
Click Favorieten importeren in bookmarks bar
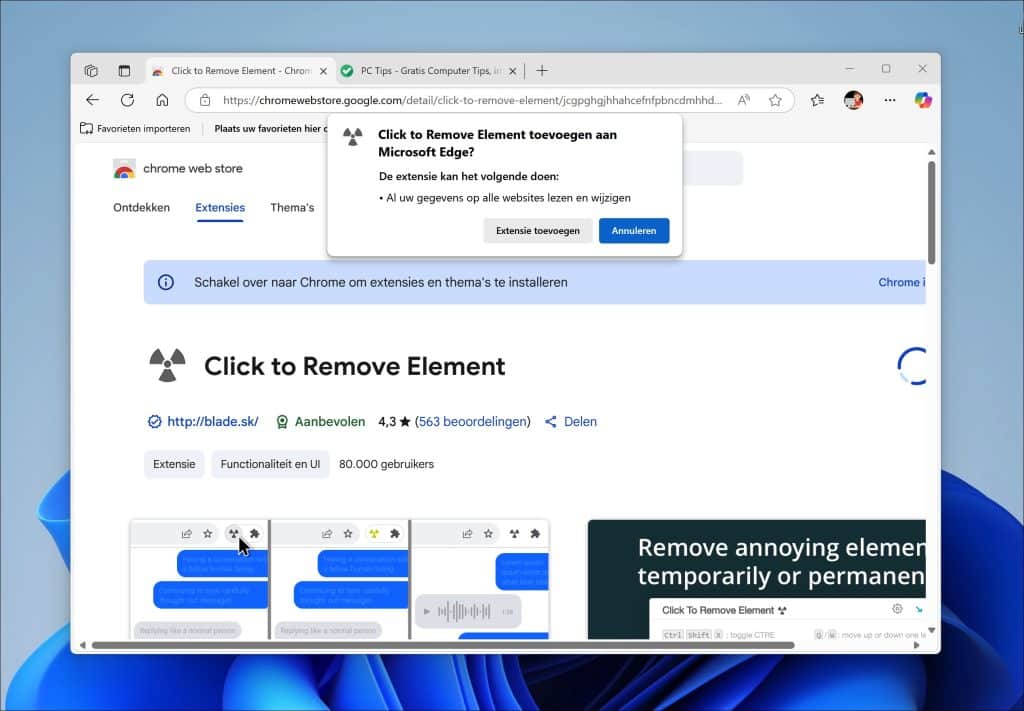click(135, 129)
